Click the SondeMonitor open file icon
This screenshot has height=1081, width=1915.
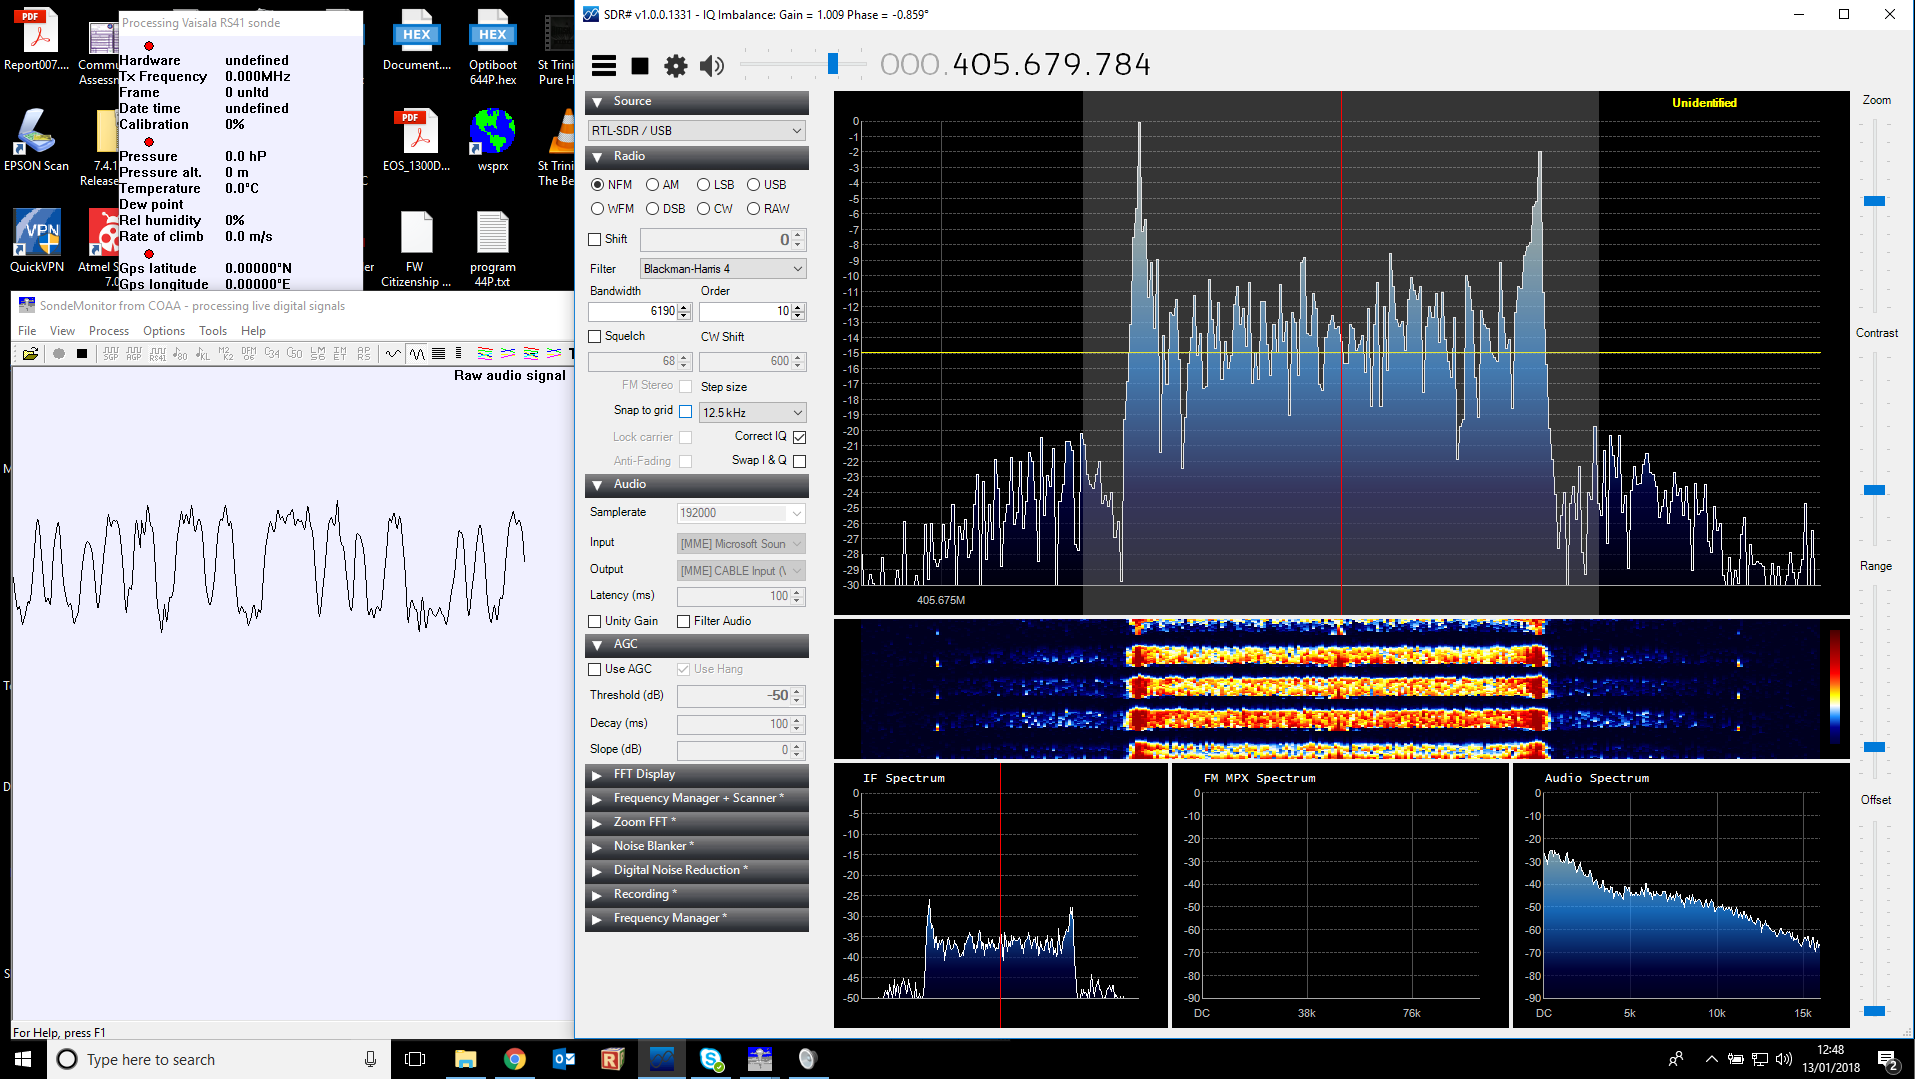coord(30,353)
